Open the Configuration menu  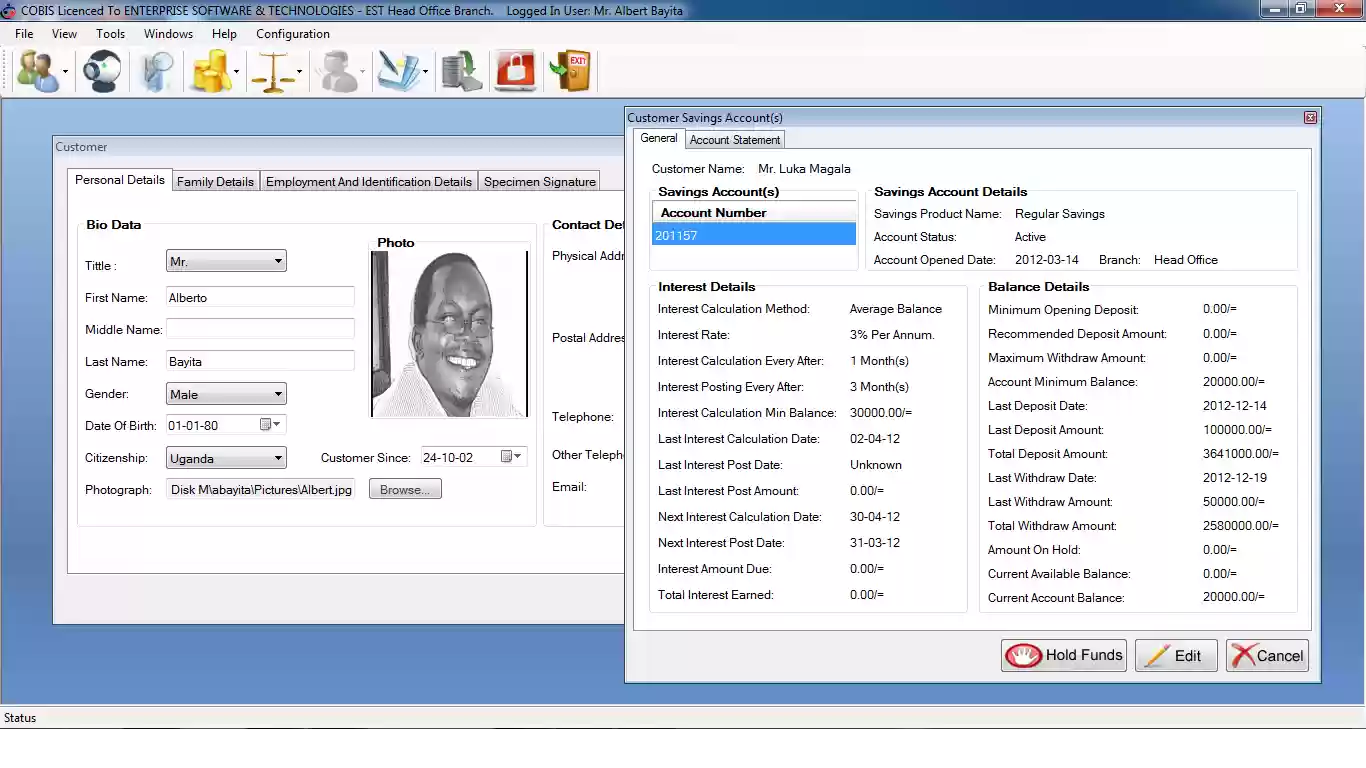pyautogui.click(x=292, y=34)
